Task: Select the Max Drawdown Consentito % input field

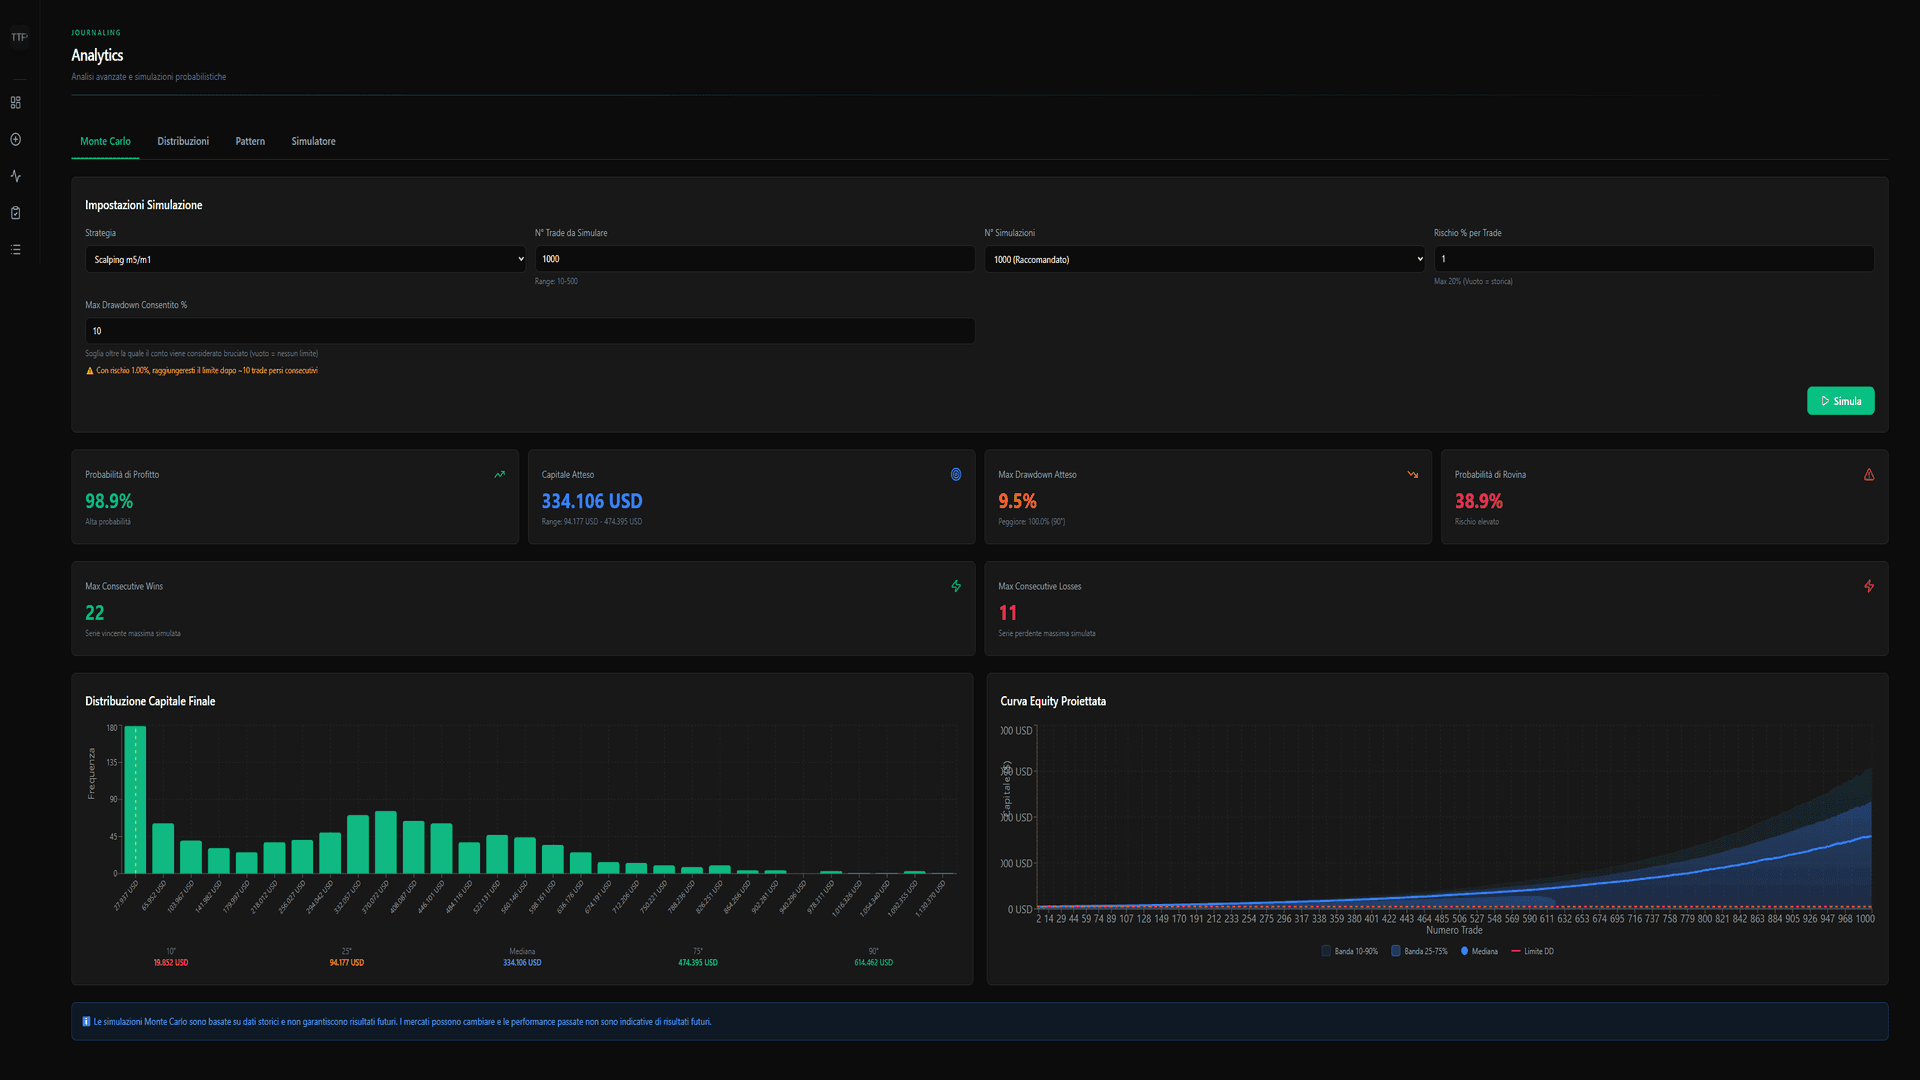Action: tap(529, 330)
